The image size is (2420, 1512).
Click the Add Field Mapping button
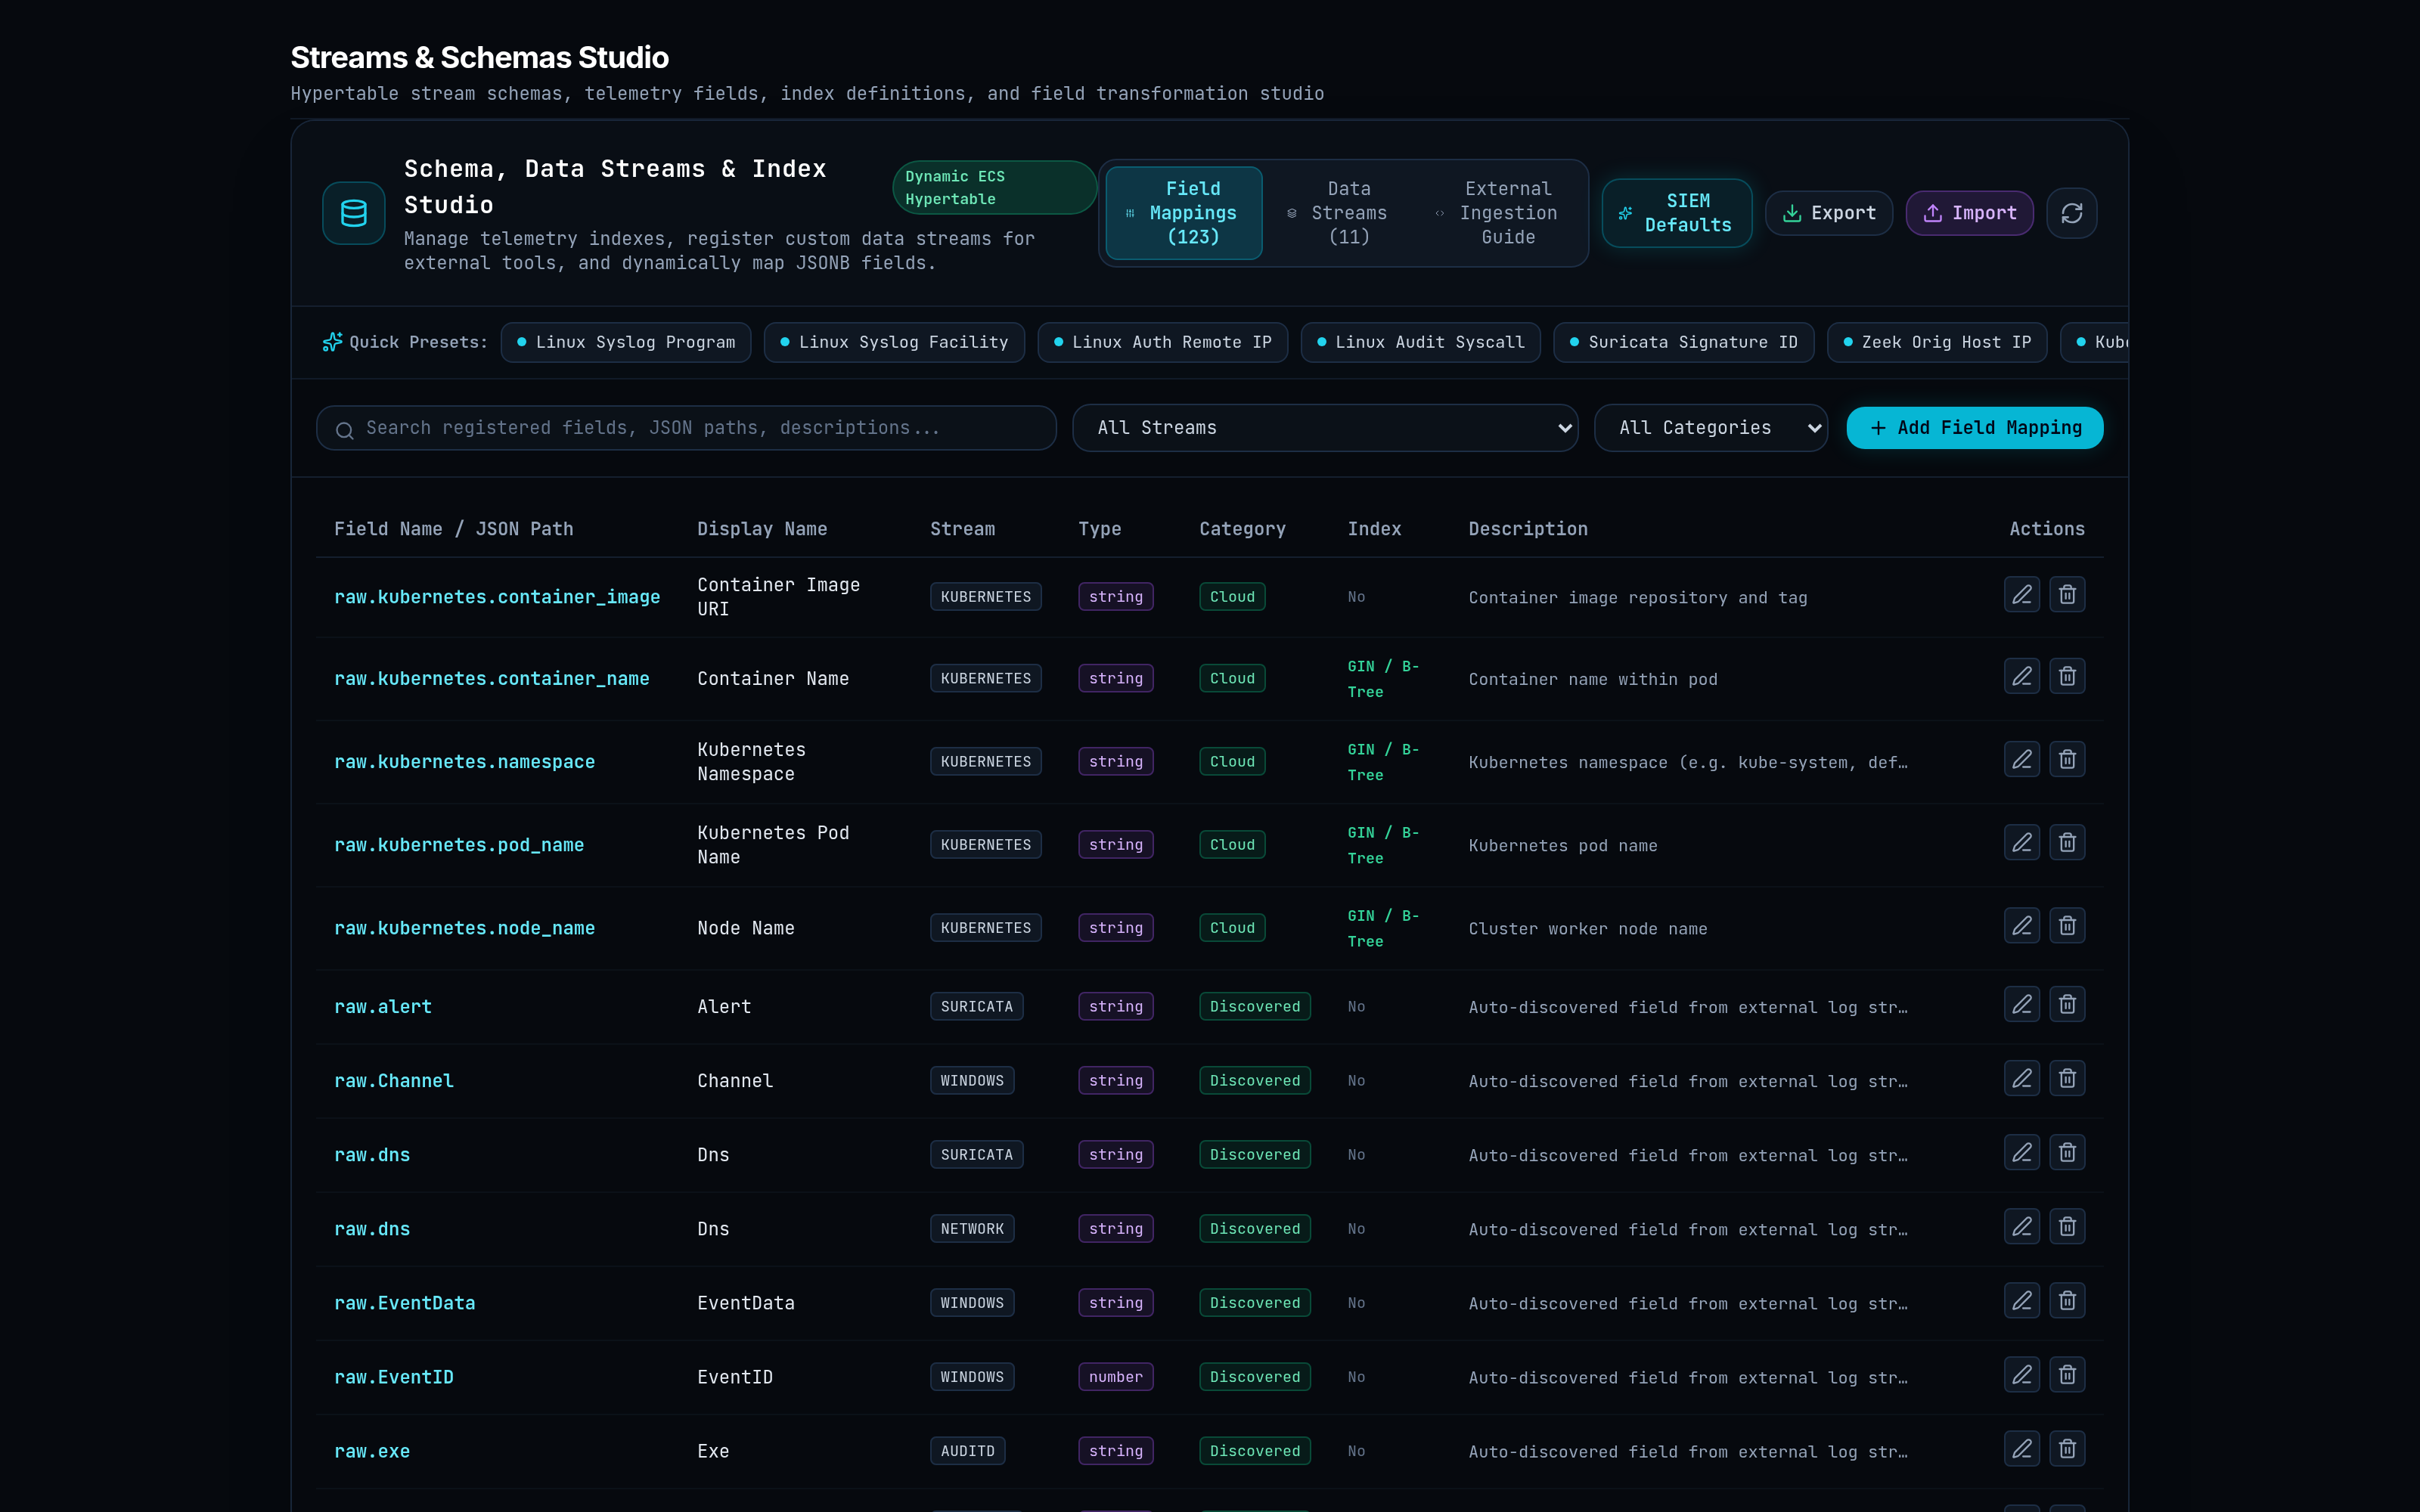pyautogui.click(x=1975, y=428)
